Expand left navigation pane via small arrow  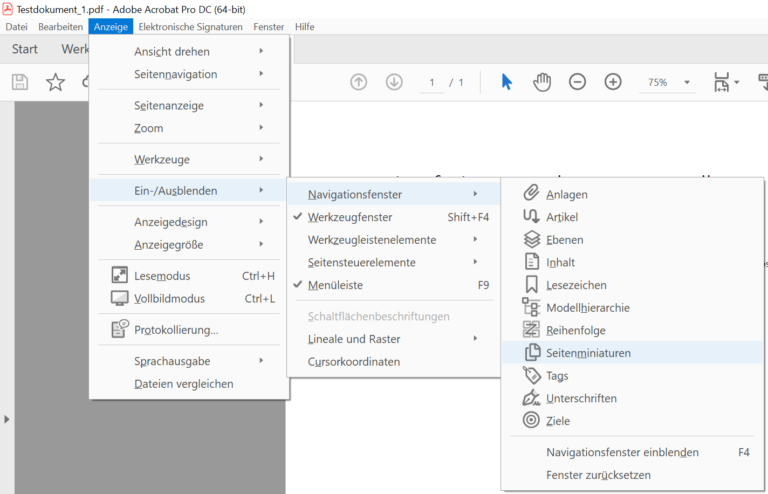click(x=6, y=419)
